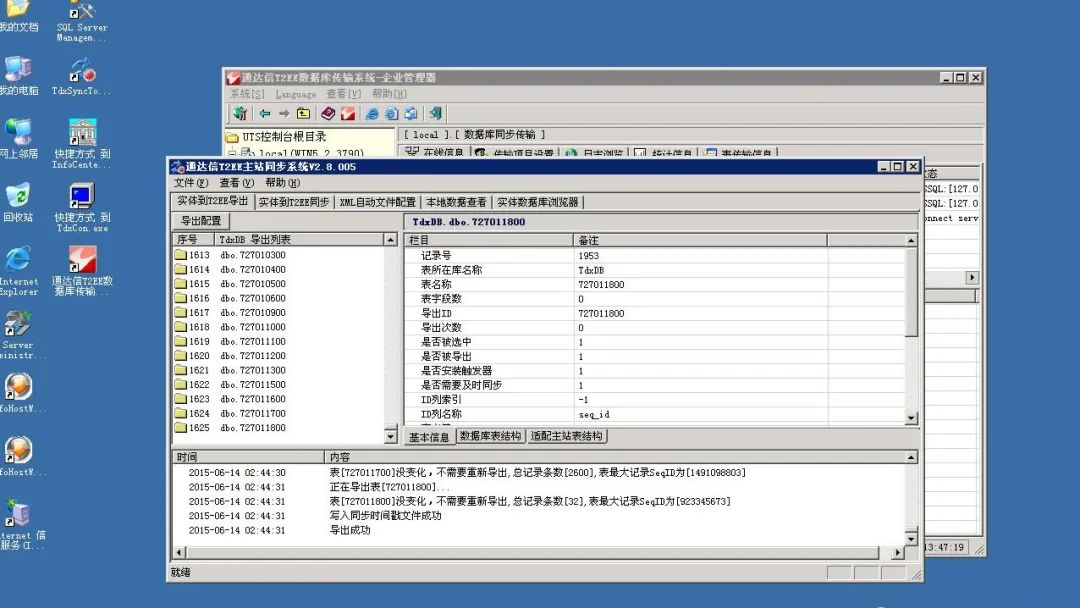Click the TdxDB 导出列表 column header
1080x608 pixels.
(298, 240)
